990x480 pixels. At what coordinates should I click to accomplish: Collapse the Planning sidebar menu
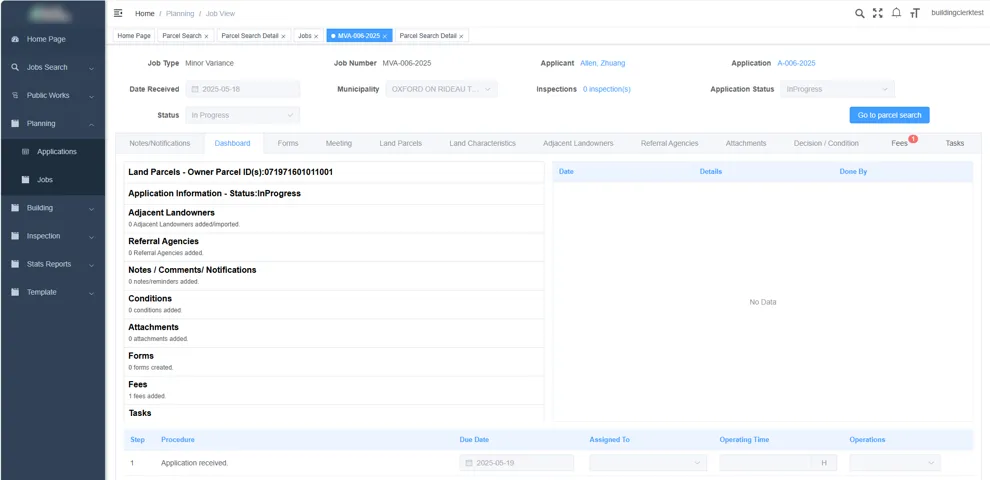[92, 124]
